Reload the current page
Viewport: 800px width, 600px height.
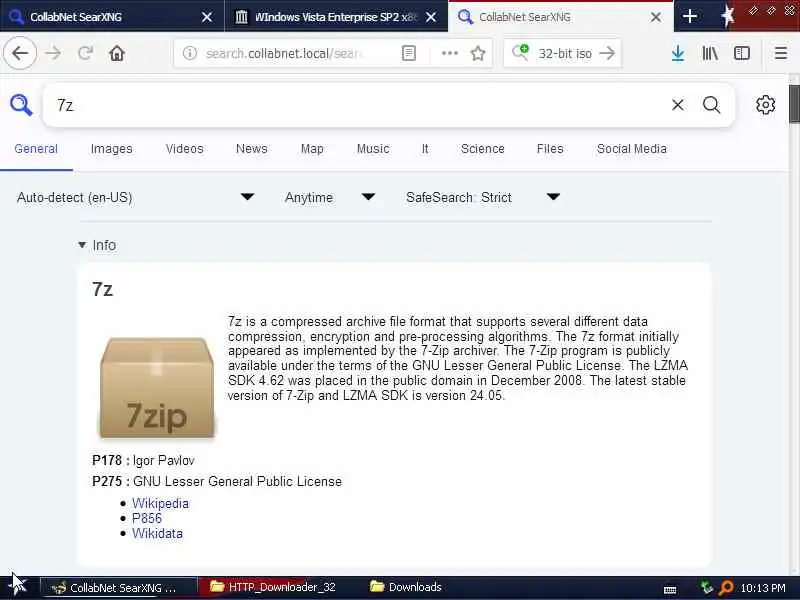pos(85,53)
